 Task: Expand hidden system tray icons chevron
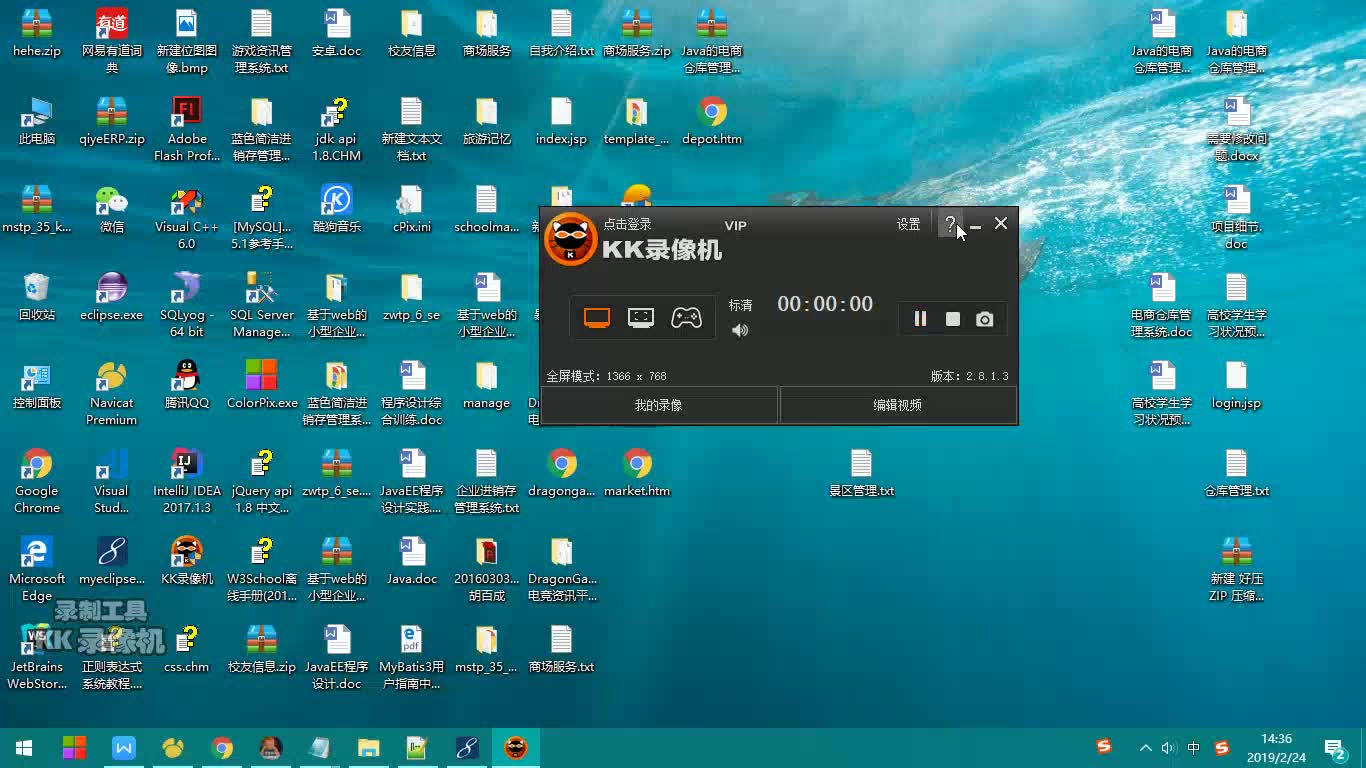(1145, 747)
